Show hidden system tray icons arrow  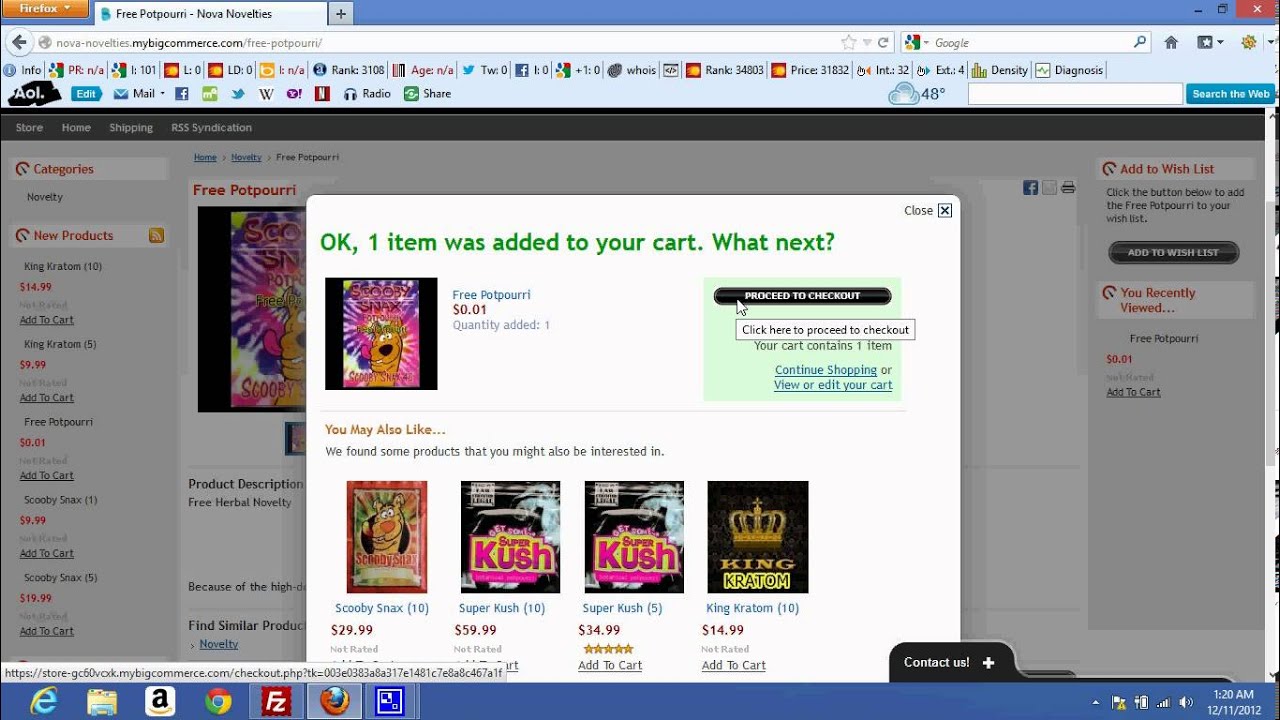[x=1096, y=702]
